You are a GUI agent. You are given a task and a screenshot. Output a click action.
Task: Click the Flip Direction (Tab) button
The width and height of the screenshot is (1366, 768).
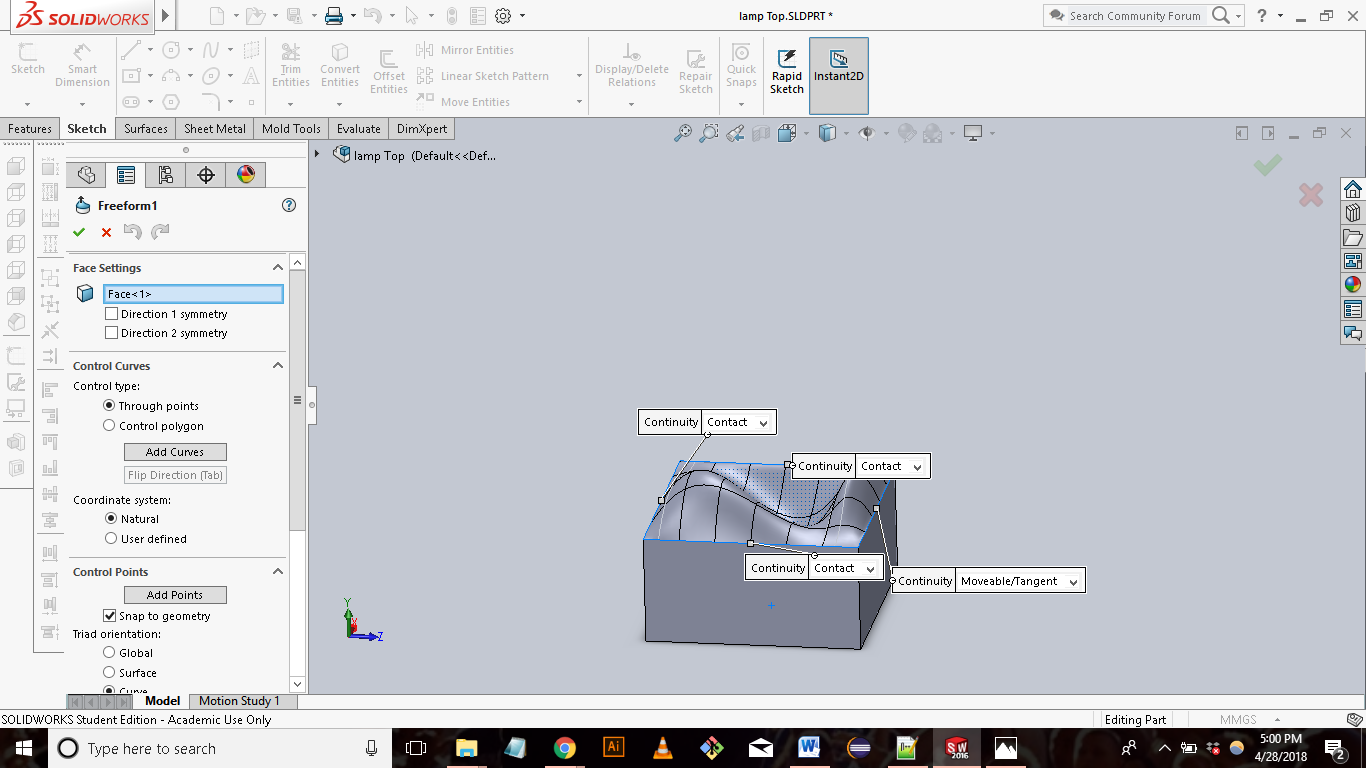point(175,475)
